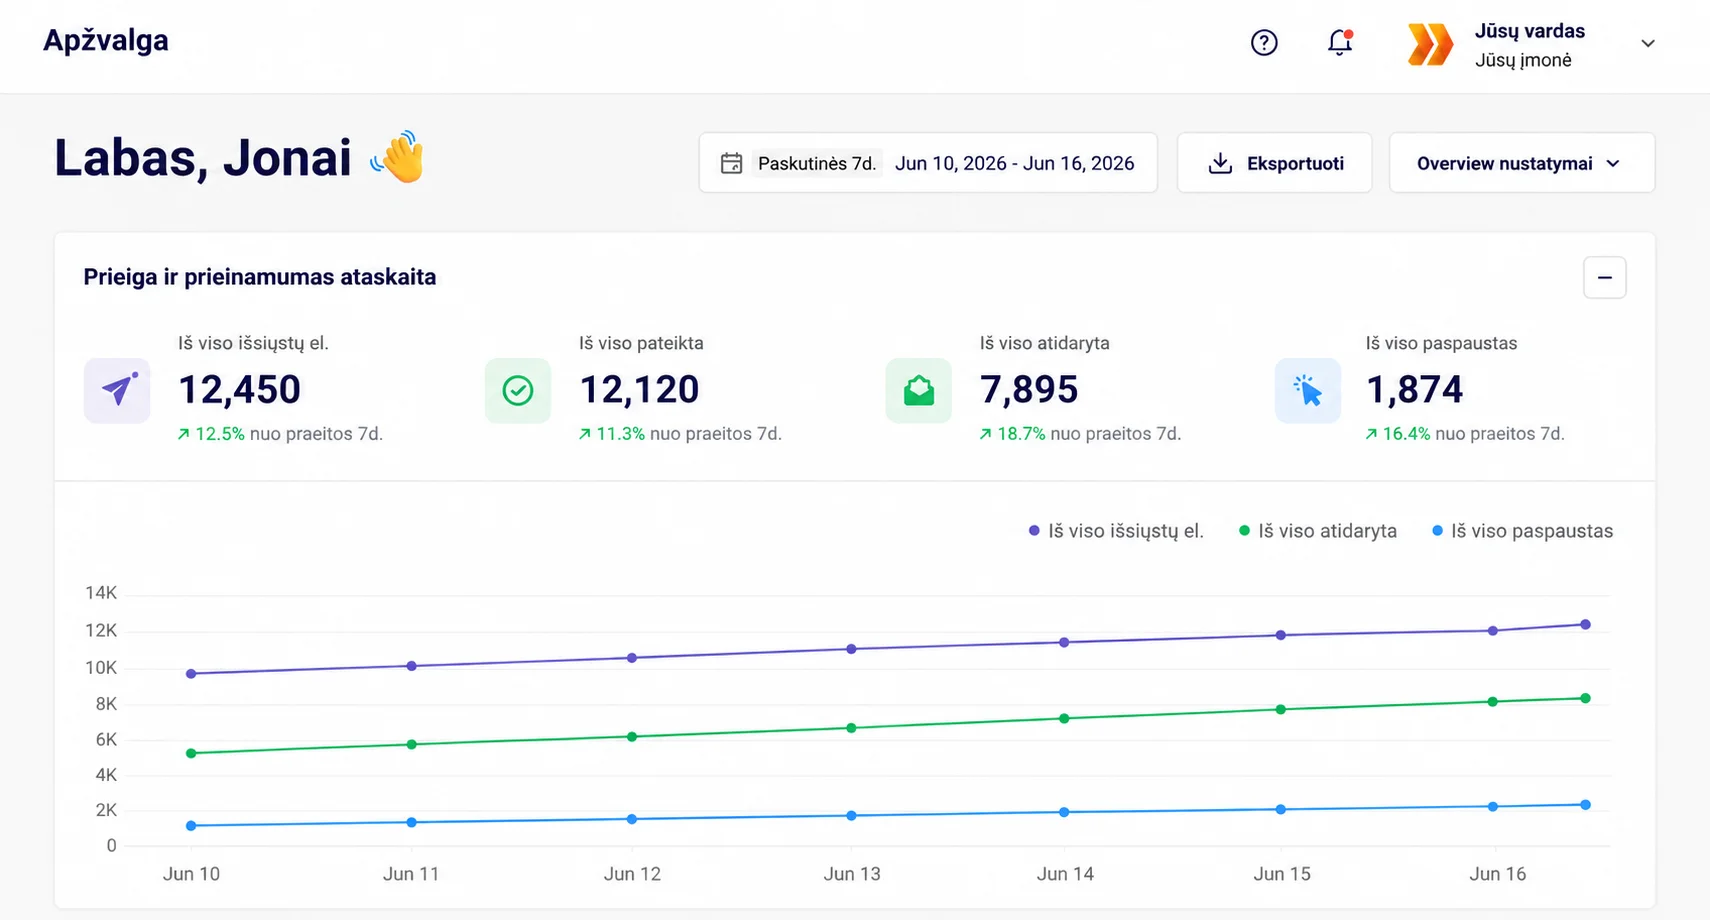Image resolution: width=1710 pixels, height=920 pixels.
Task: Toggle the Iš viso atidaryta legend series
Action: 1318,531
